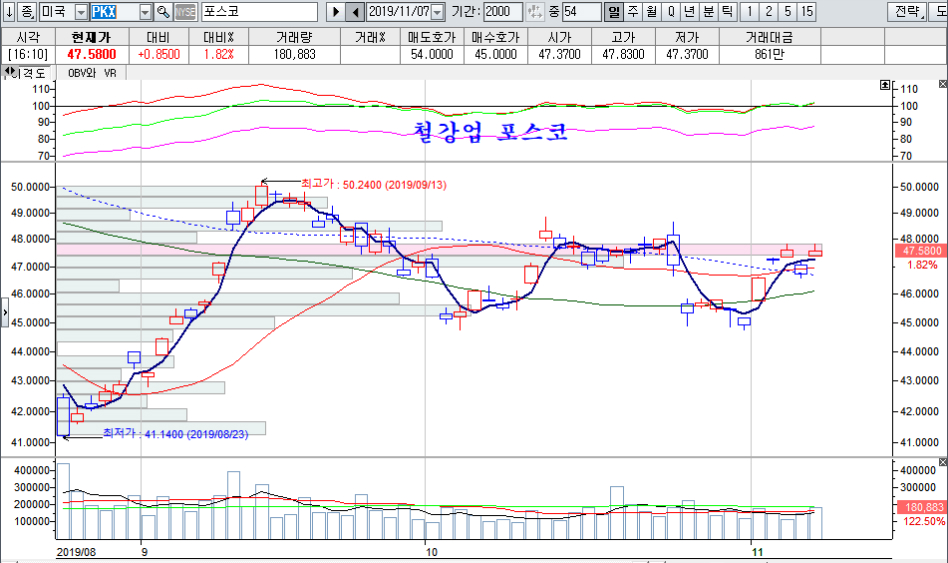The width and height of the screenshot is (948, 563).
Task: Select daily (일) chart period
Action: tap(614, 12)
